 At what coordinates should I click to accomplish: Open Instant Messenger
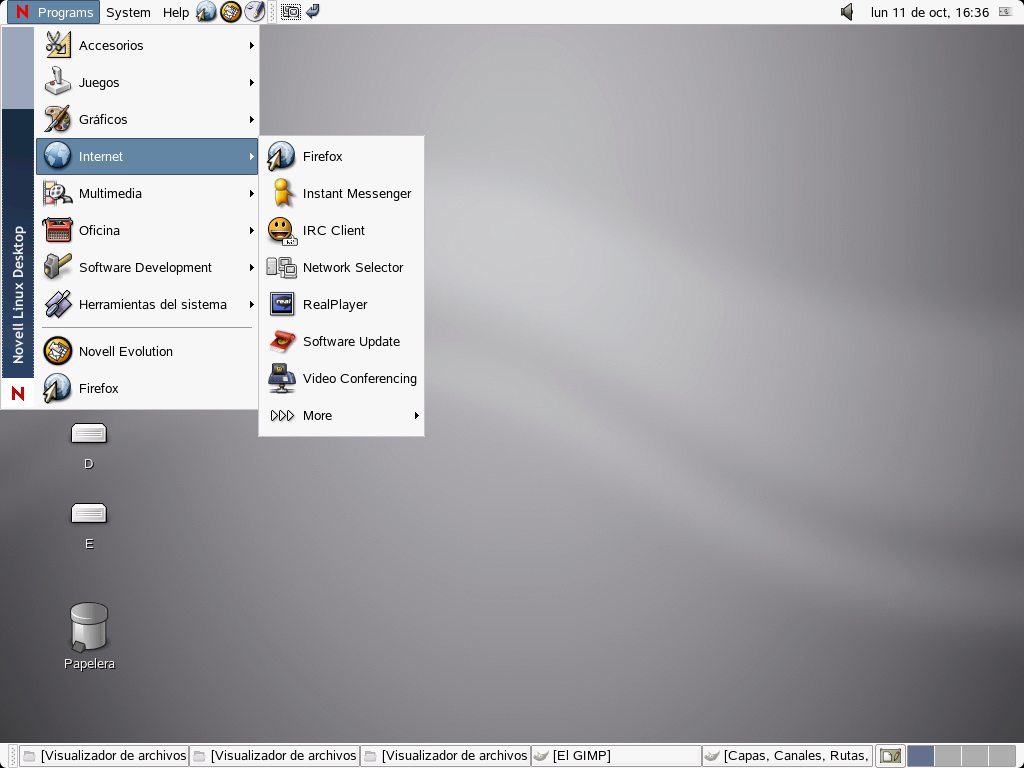tap(356, 193)
